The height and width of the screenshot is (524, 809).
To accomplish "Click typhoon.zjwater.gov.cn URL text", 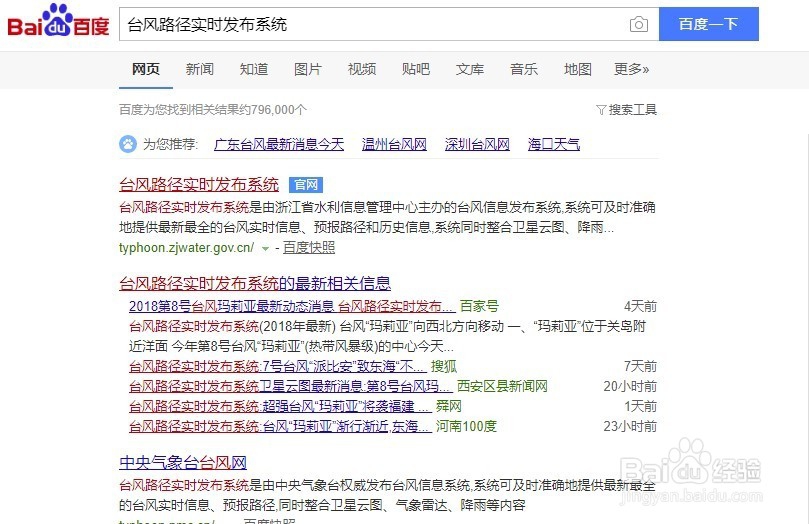I will (x=186, y=248).
